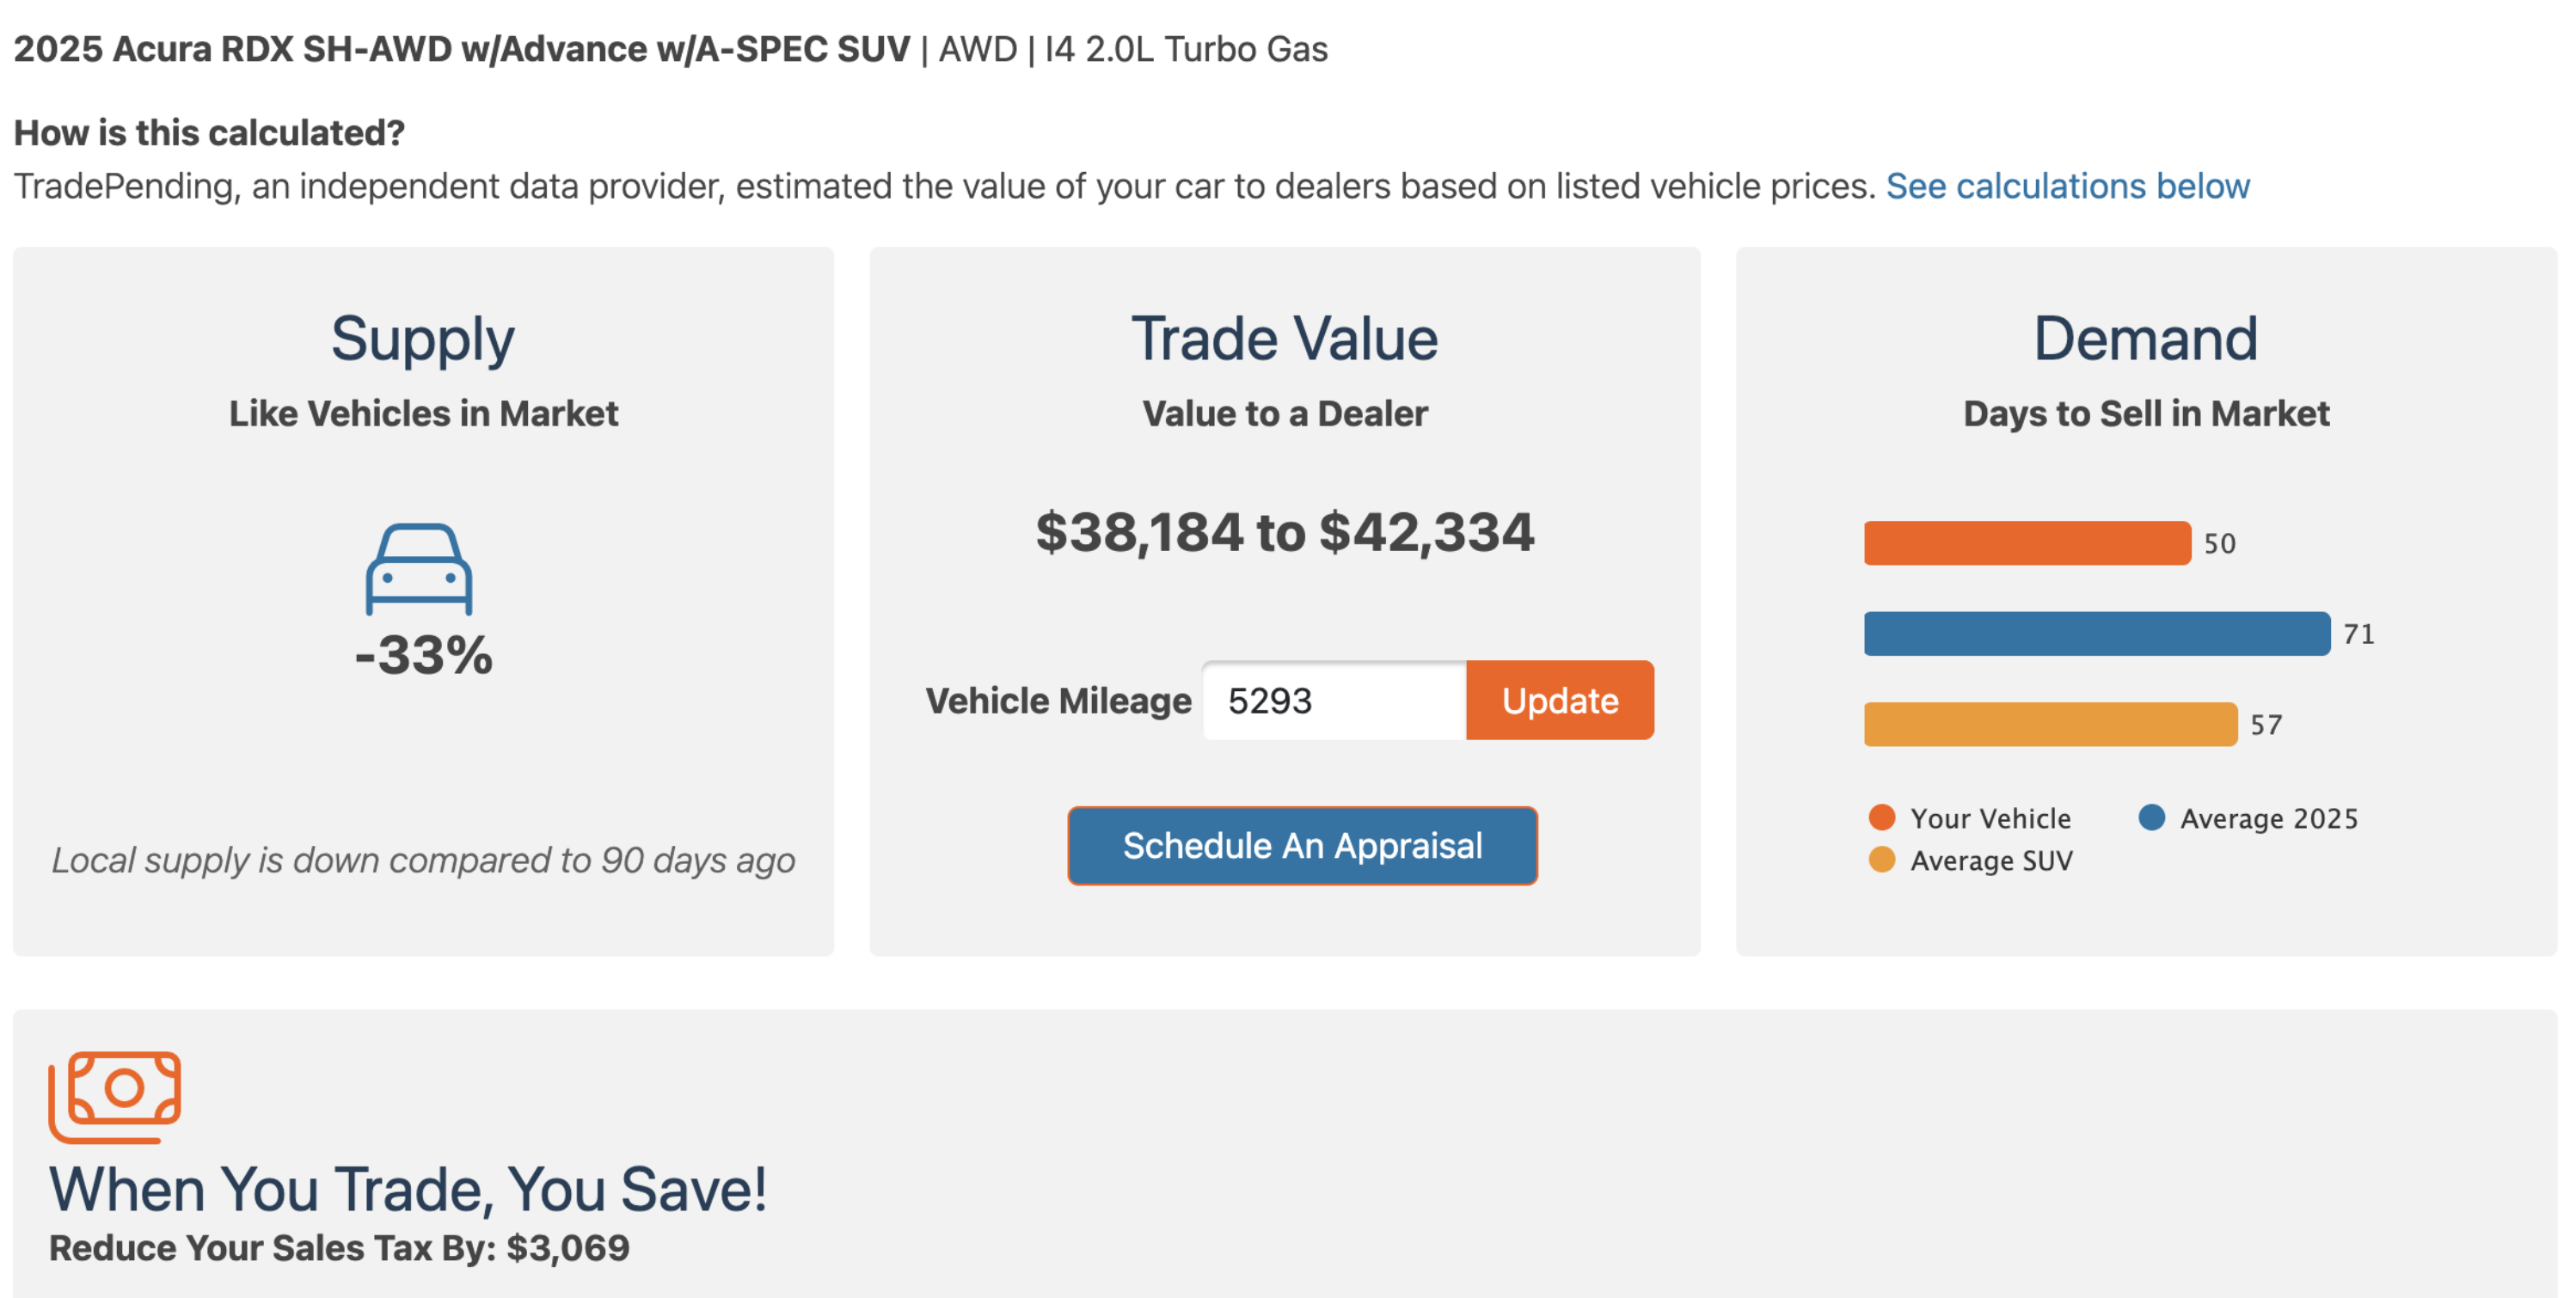Click the blue 71-day demand bar
Viewport: 2576px width, 1298px height.
[2097, 634]
